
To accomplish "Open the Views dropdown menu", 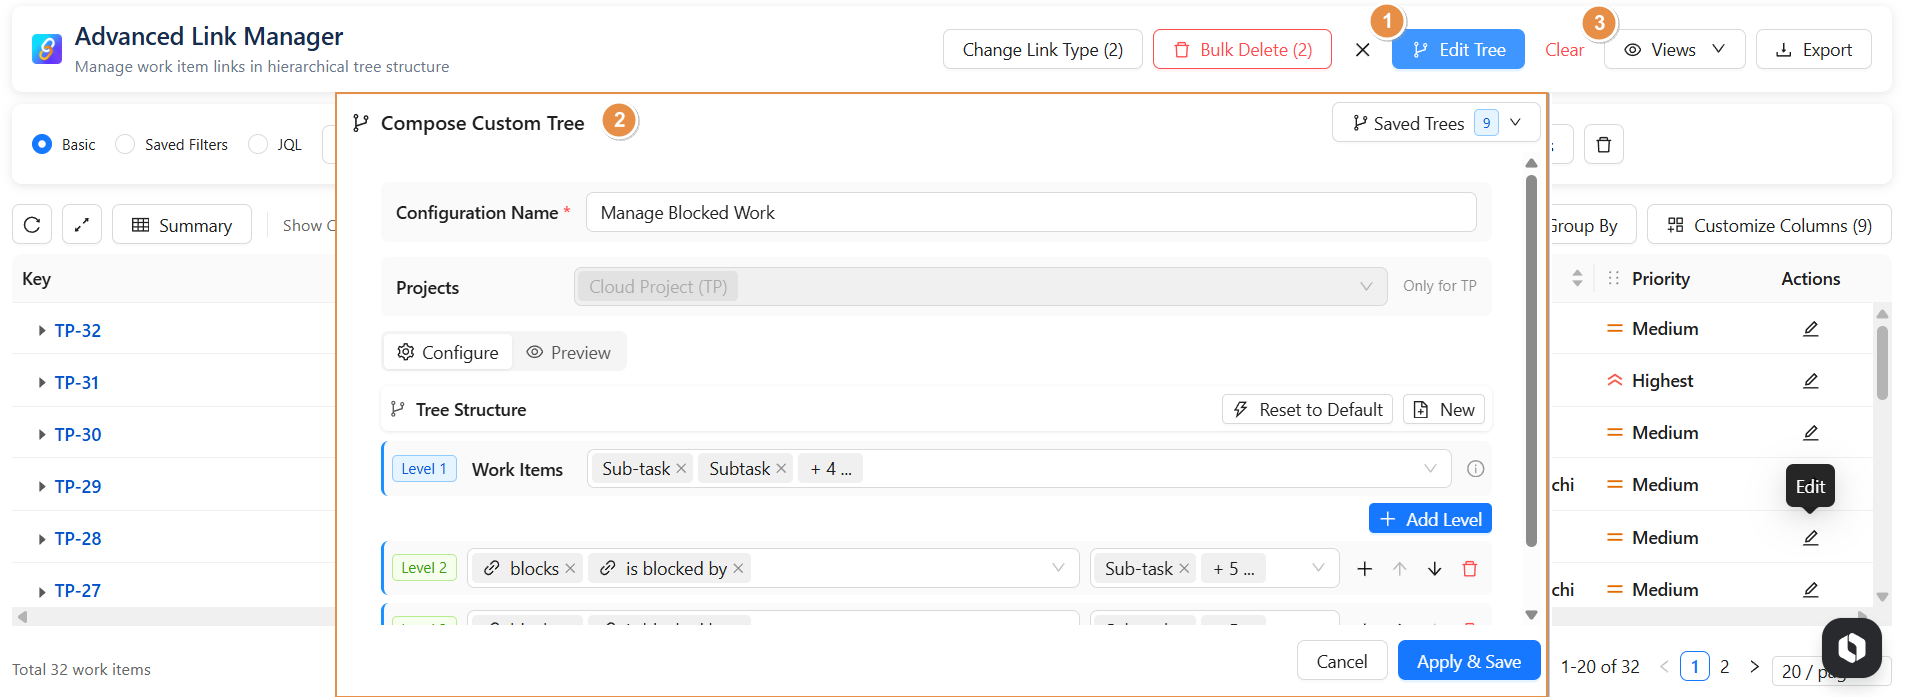I will point(1674,50).
